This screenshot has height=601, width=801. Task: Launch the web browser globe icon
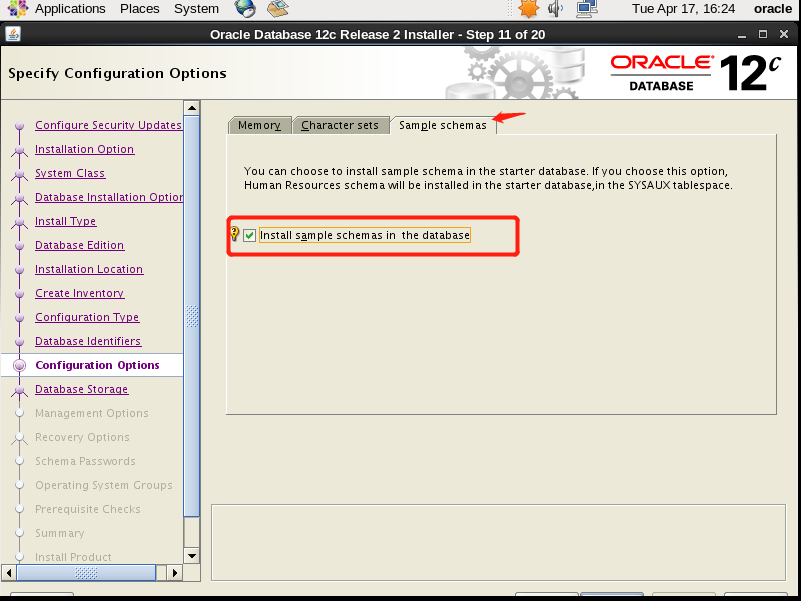(x=245, y=9)
